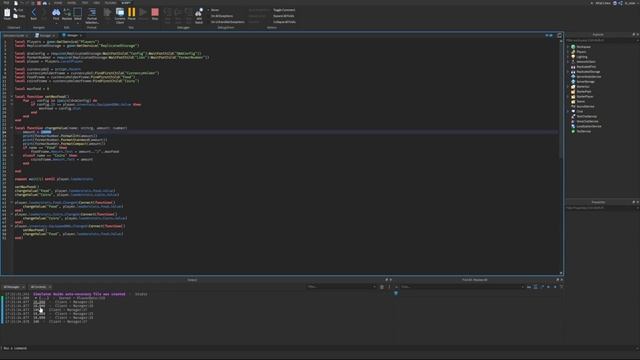Click Format Selection icon
Image resolution: width=640 pixels, height=360 pixels.
click(x=92, y=16)
